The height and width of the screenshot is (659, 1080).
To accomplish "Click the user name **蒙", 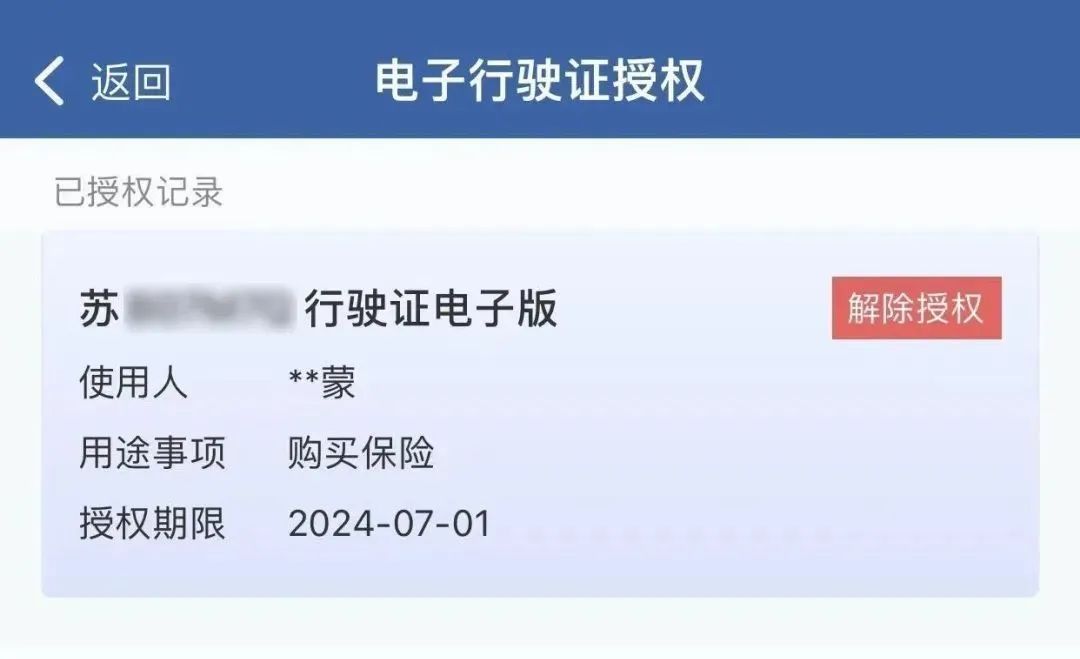I will (x=322, y=382).
